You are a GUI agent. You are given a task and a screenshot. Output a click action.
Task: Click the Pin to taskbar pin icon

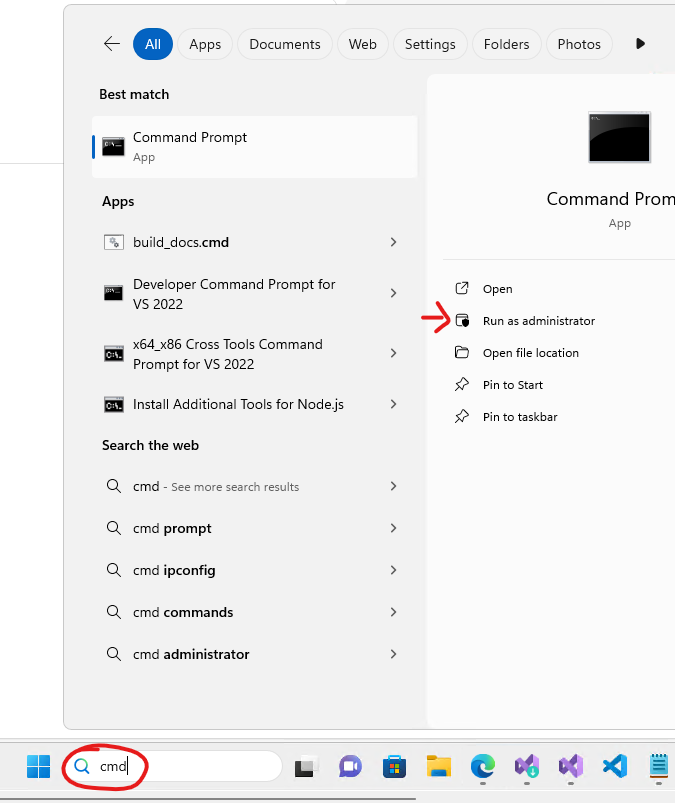(x=462, y=416)
